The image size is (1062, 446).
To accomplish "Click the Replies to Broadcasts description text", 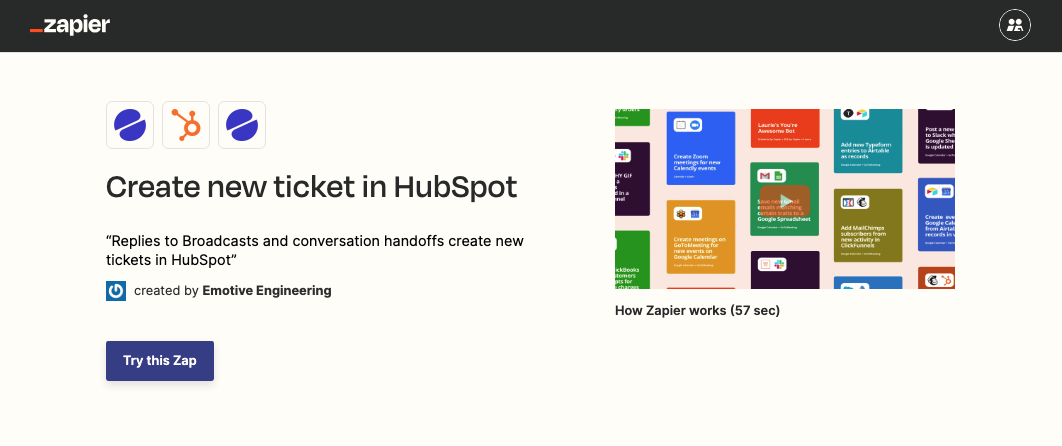I will coord(315,250).
